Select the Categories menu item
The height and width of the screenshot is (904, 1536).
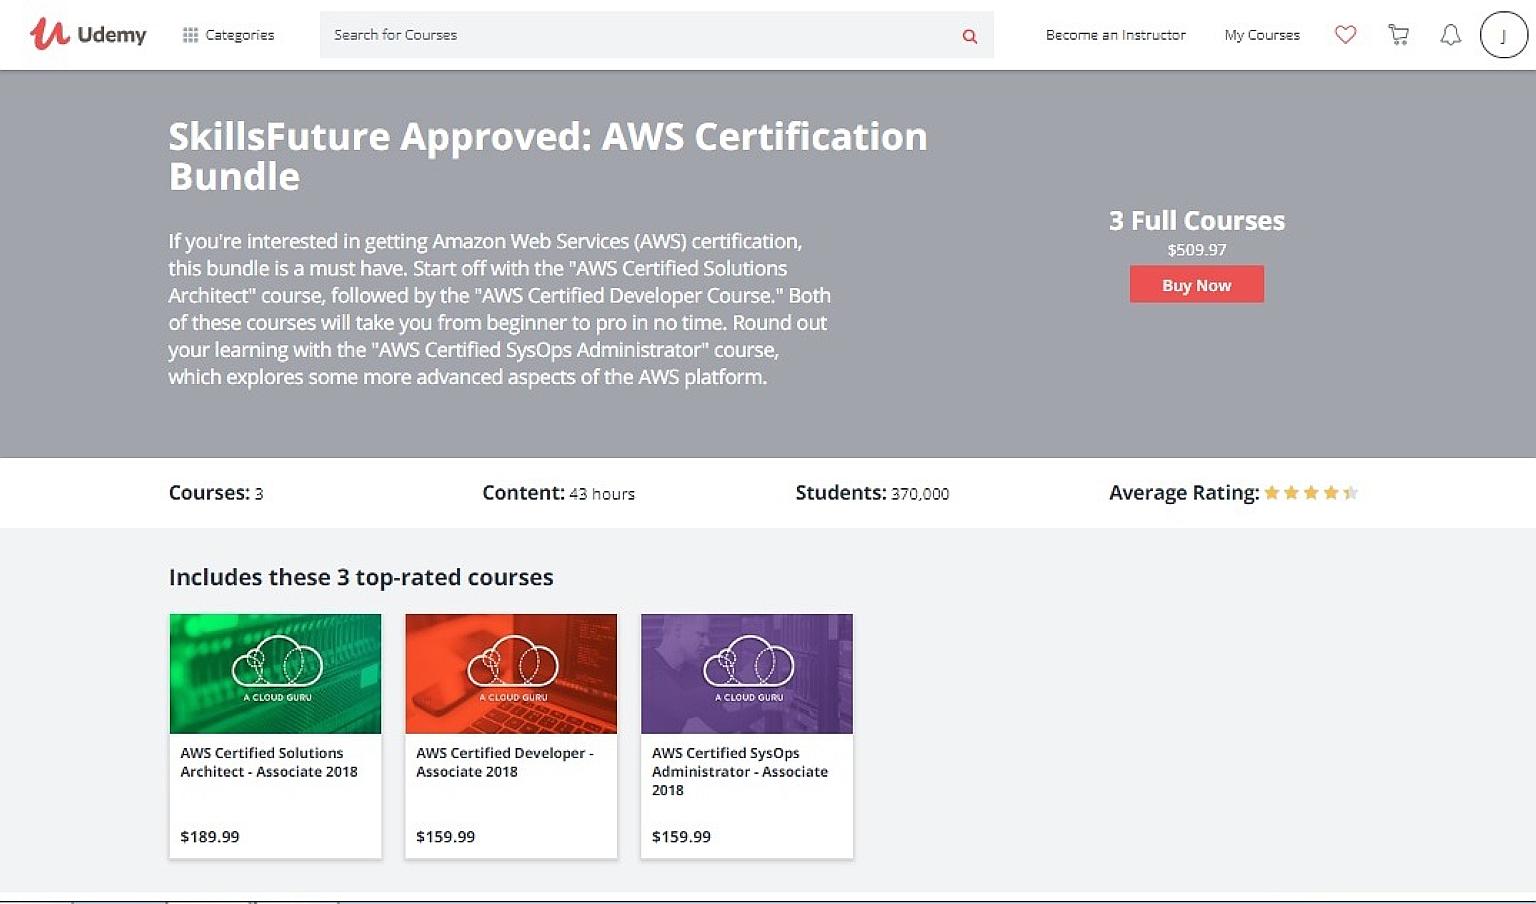(239, 34)
